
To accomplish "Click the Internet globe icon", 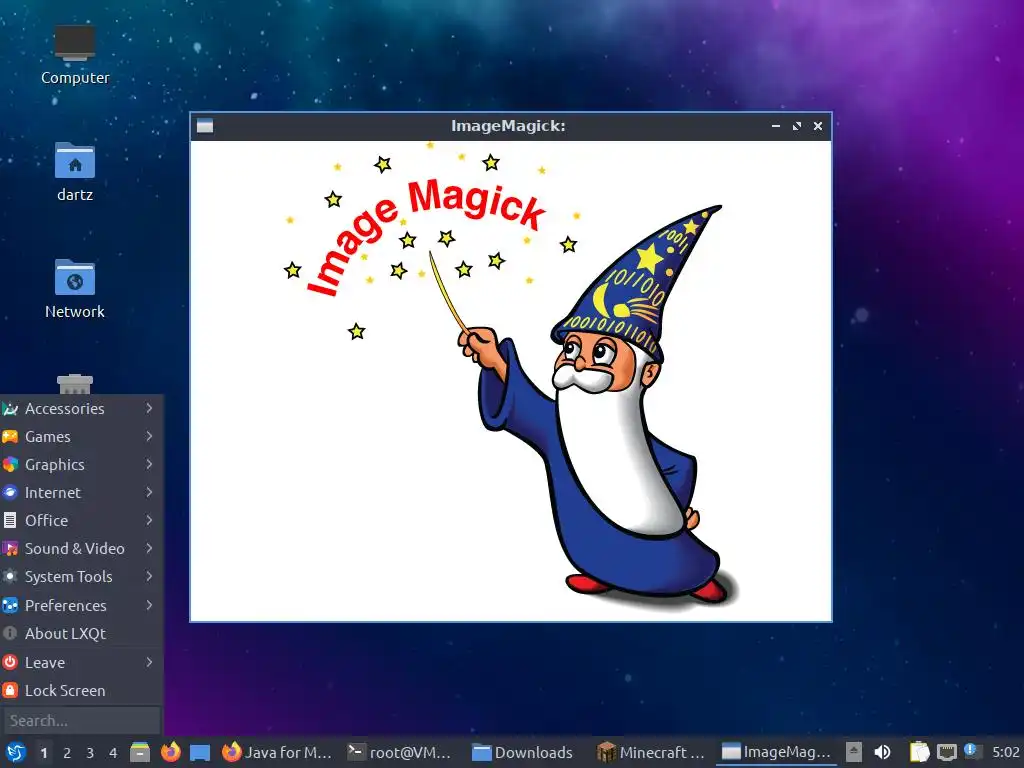I will pyautogui.click(x=10, y=493).
